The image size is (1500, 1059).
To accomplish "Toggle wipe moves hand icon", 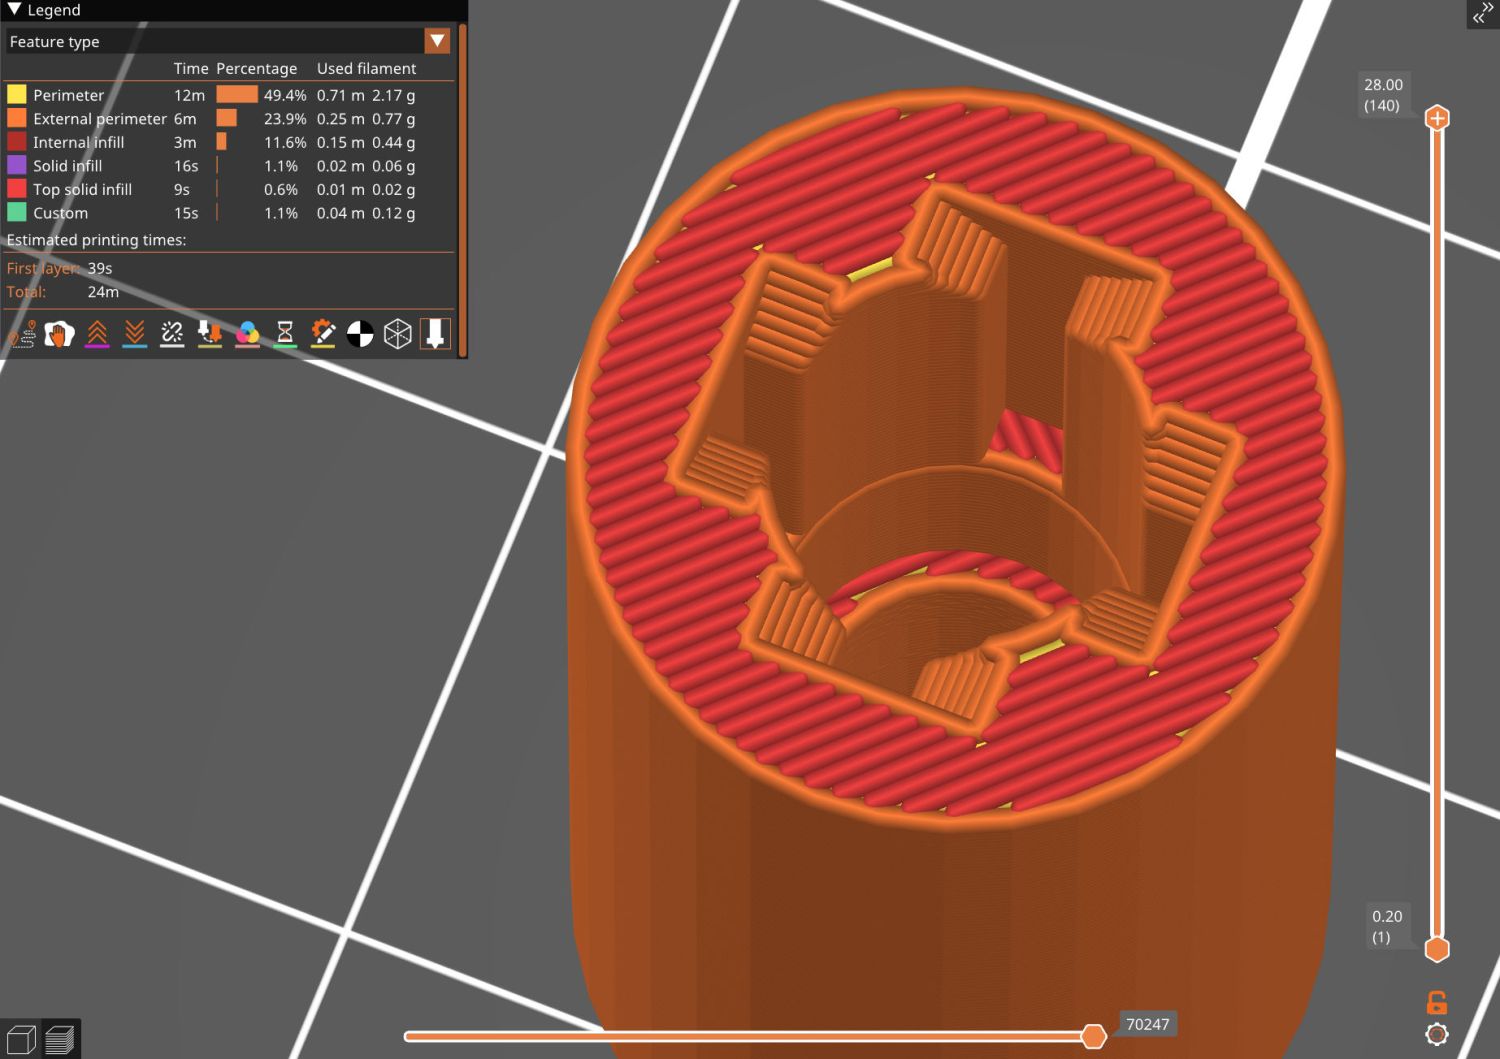I will point(59,334).
